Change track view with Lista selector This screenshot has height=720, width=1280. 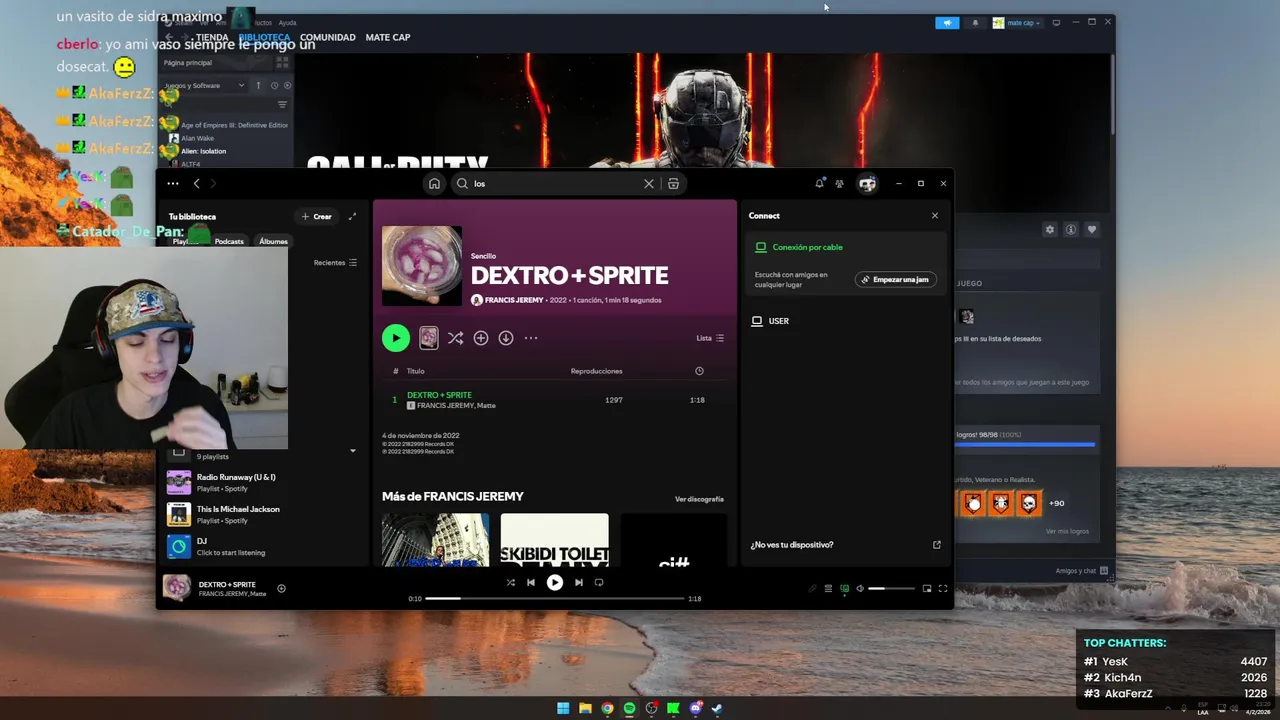[x=710, y=338]
